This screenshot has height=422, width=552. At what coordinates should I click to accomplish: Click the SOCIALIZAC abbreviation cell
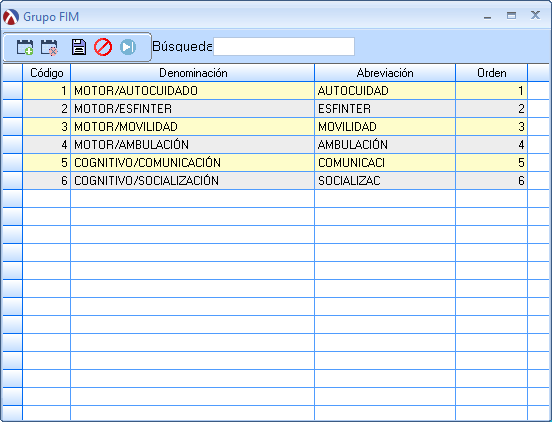385,181
